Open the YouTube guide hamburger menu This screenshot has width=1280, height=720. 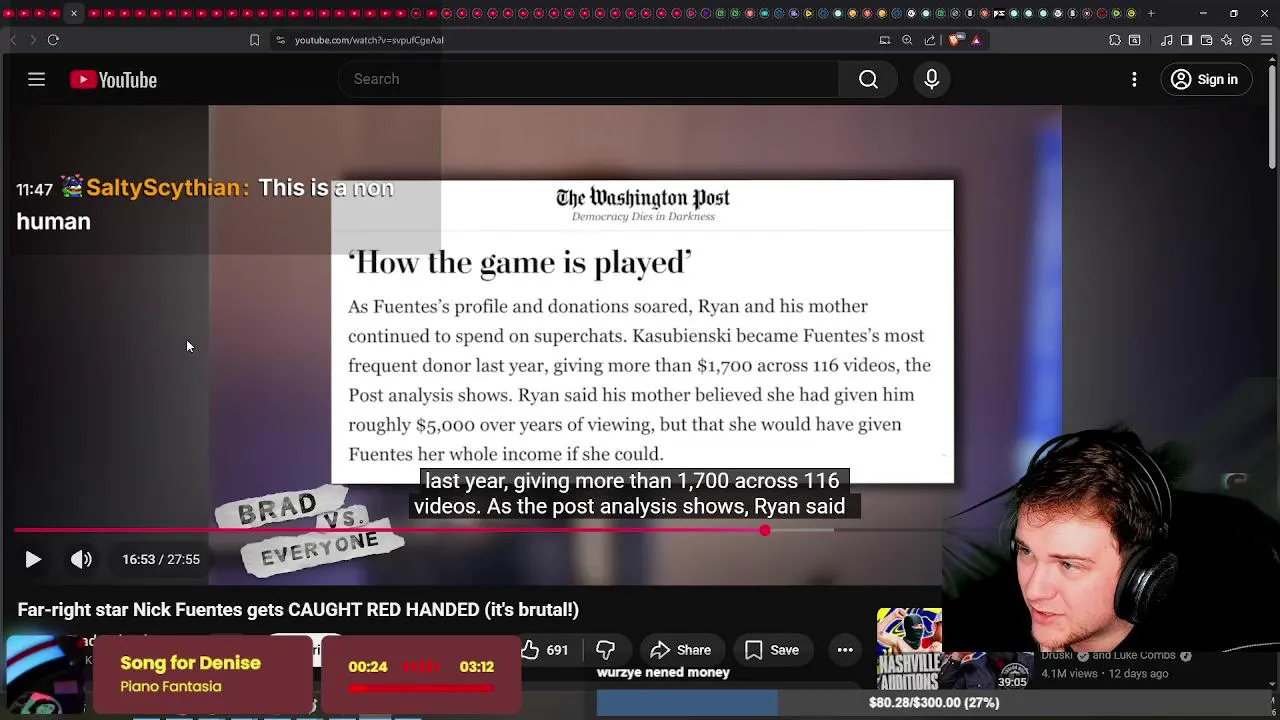[36, 79]
